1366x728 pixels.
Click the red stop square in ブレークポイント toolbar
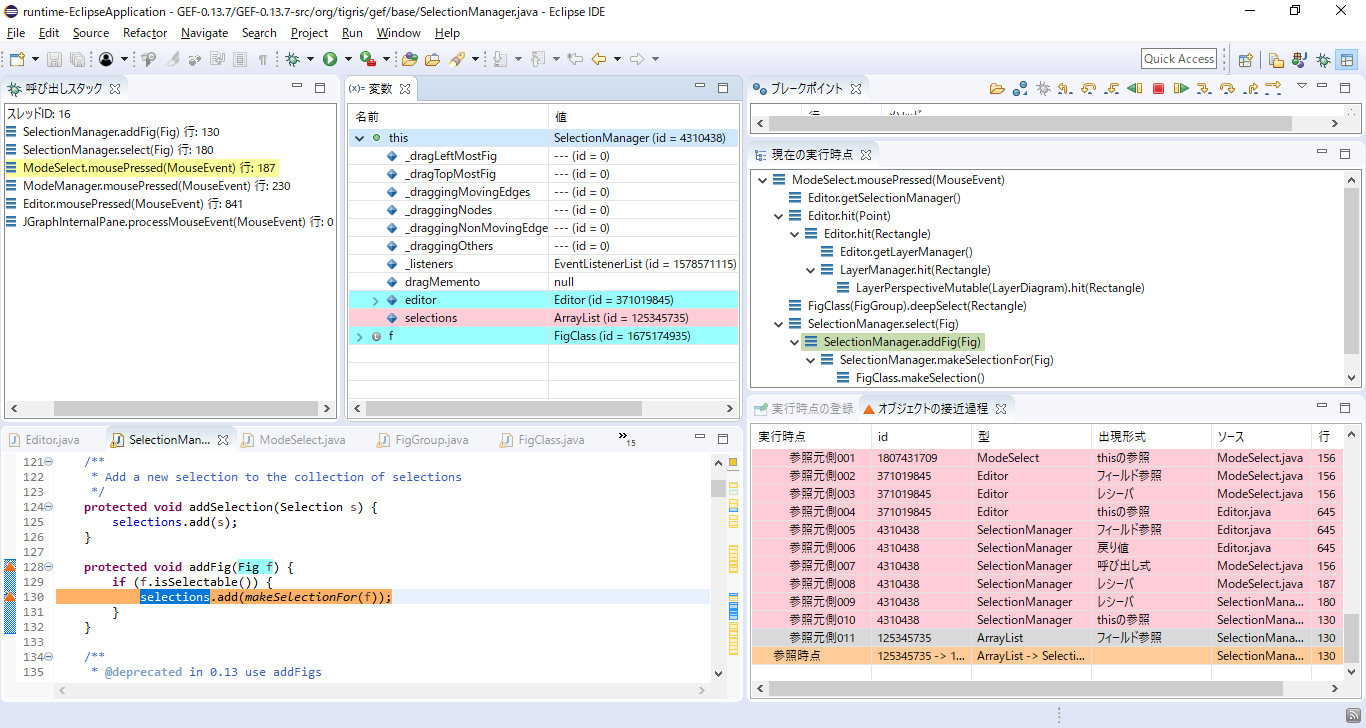pos(1158,88)
